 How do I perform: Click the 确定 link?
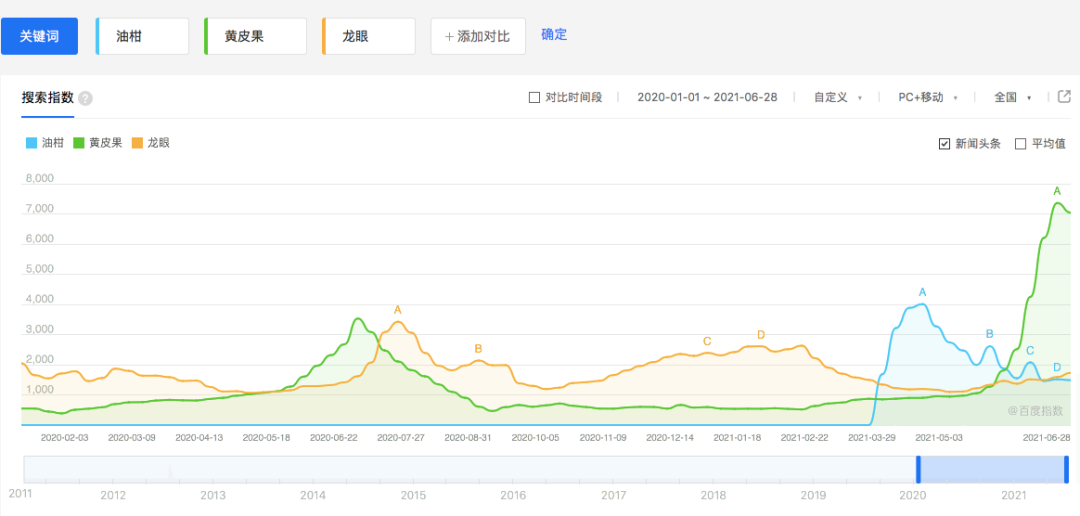point(554,34)
